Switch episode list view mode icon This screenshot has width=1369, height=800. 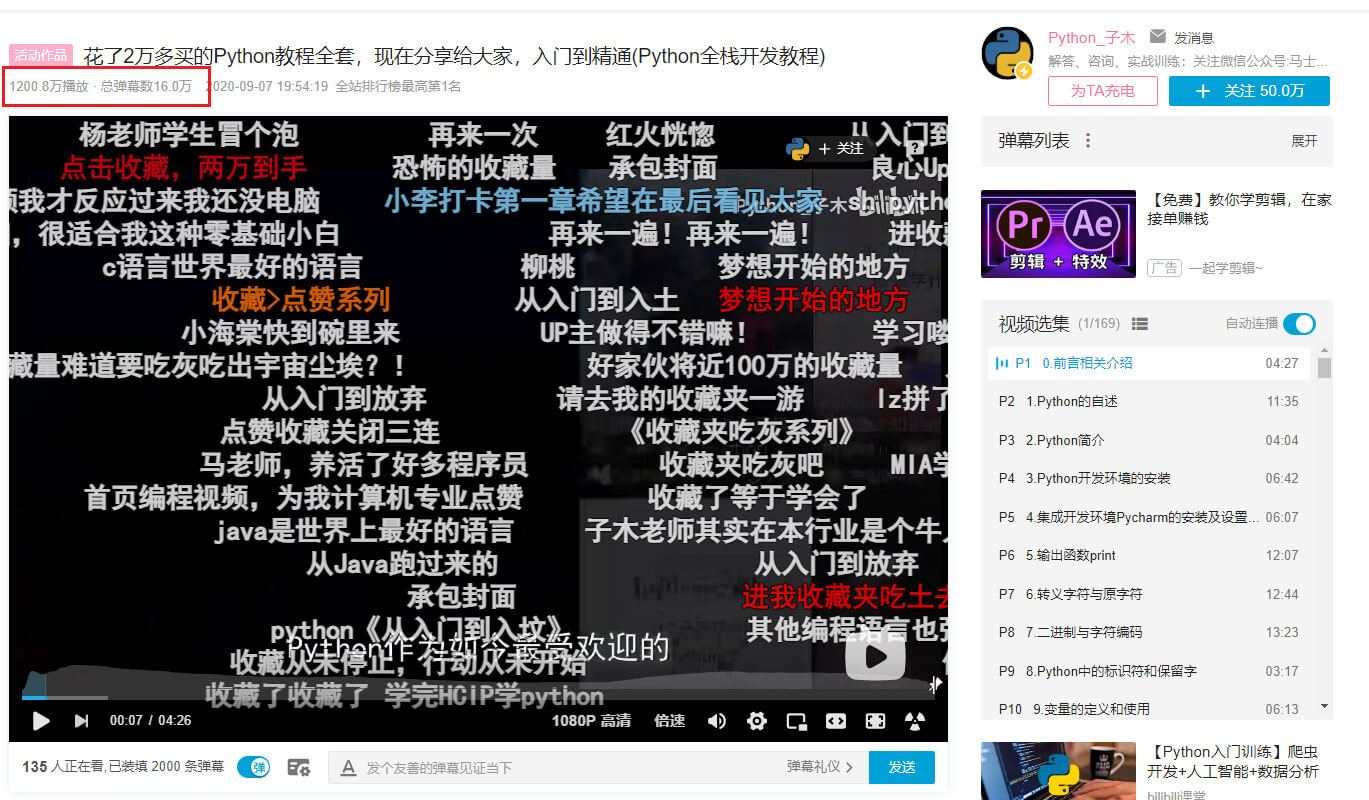point(1140,324)
